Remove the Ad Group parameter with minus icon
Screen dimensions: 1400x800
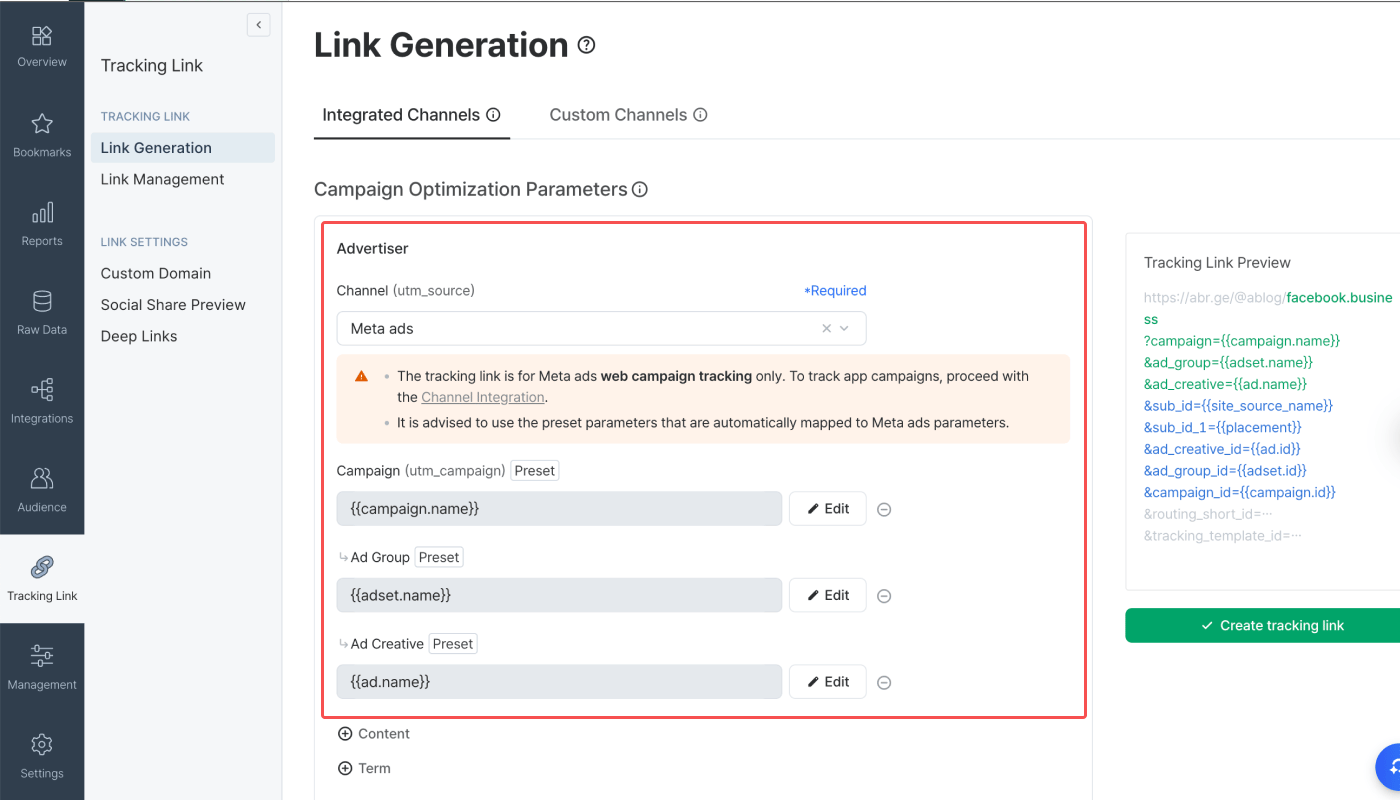[884, 596]
